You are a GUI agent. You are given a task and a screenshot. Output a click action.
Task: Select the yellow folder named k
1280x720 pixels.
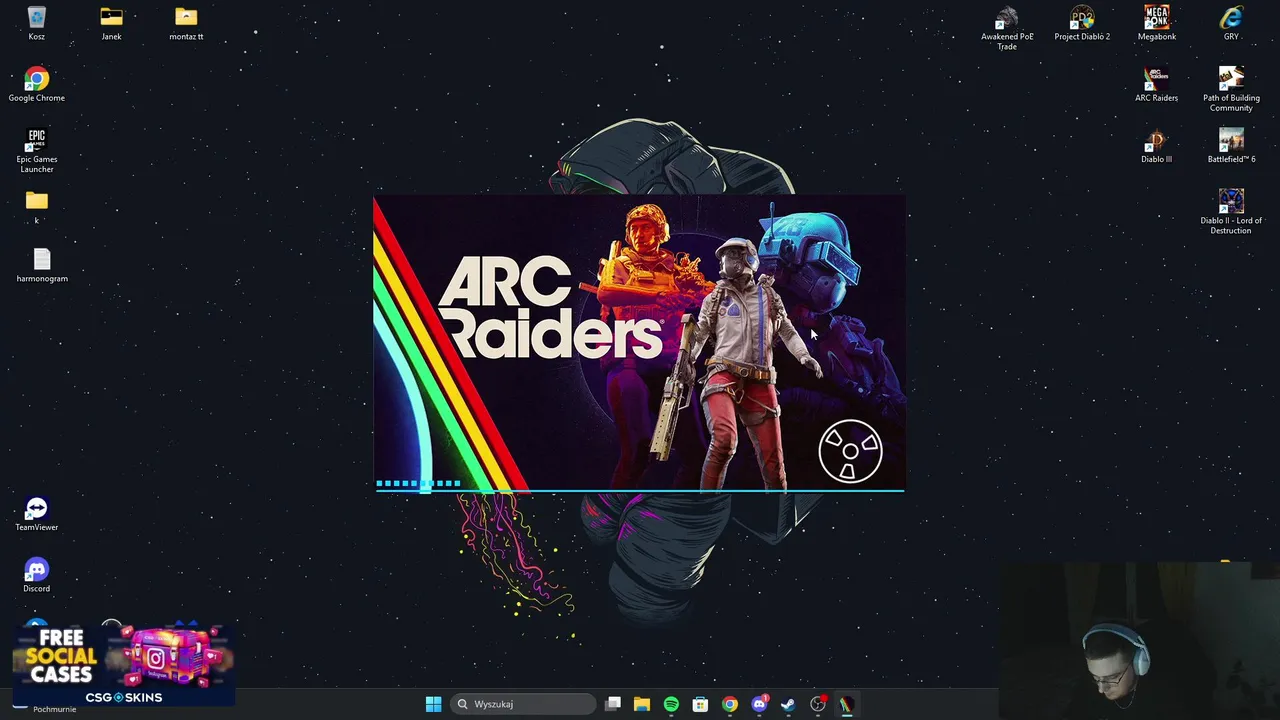36,207
